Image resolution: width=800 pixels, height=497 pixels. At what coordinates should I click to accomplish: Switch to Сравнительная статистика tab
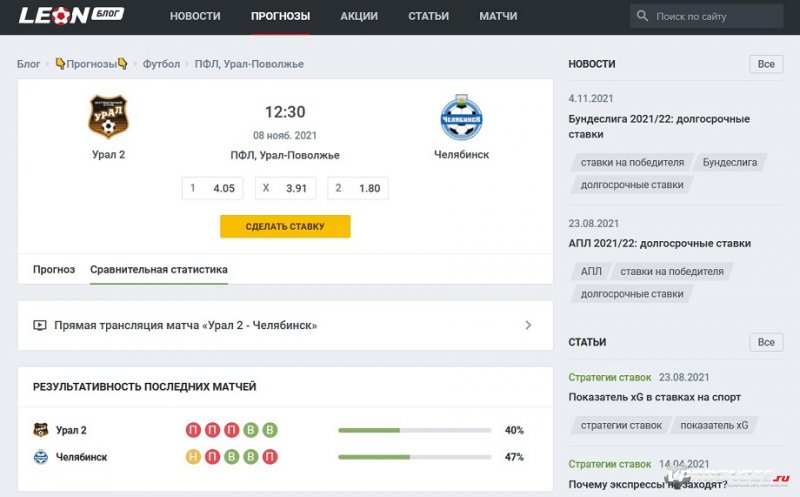pos(159,269)
